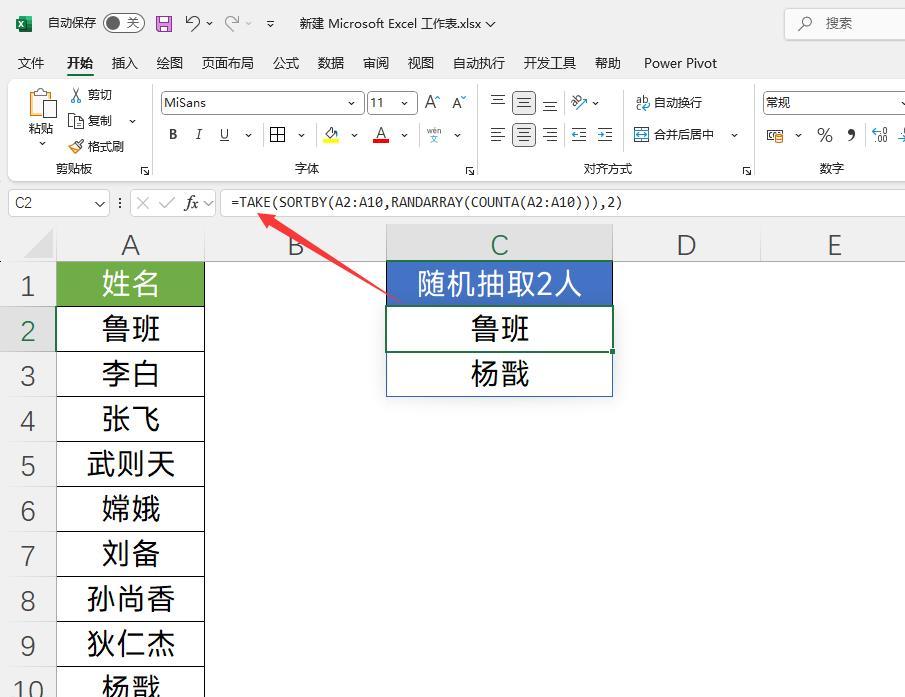This screenshot has width=905, height=697.
Task: Click the Copy icon
Action: (76, 121)
